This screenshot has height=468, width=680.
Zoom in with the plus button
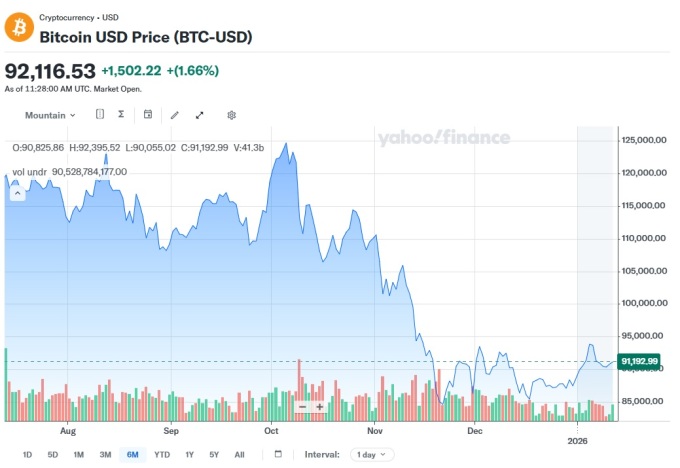pos(320,407)
